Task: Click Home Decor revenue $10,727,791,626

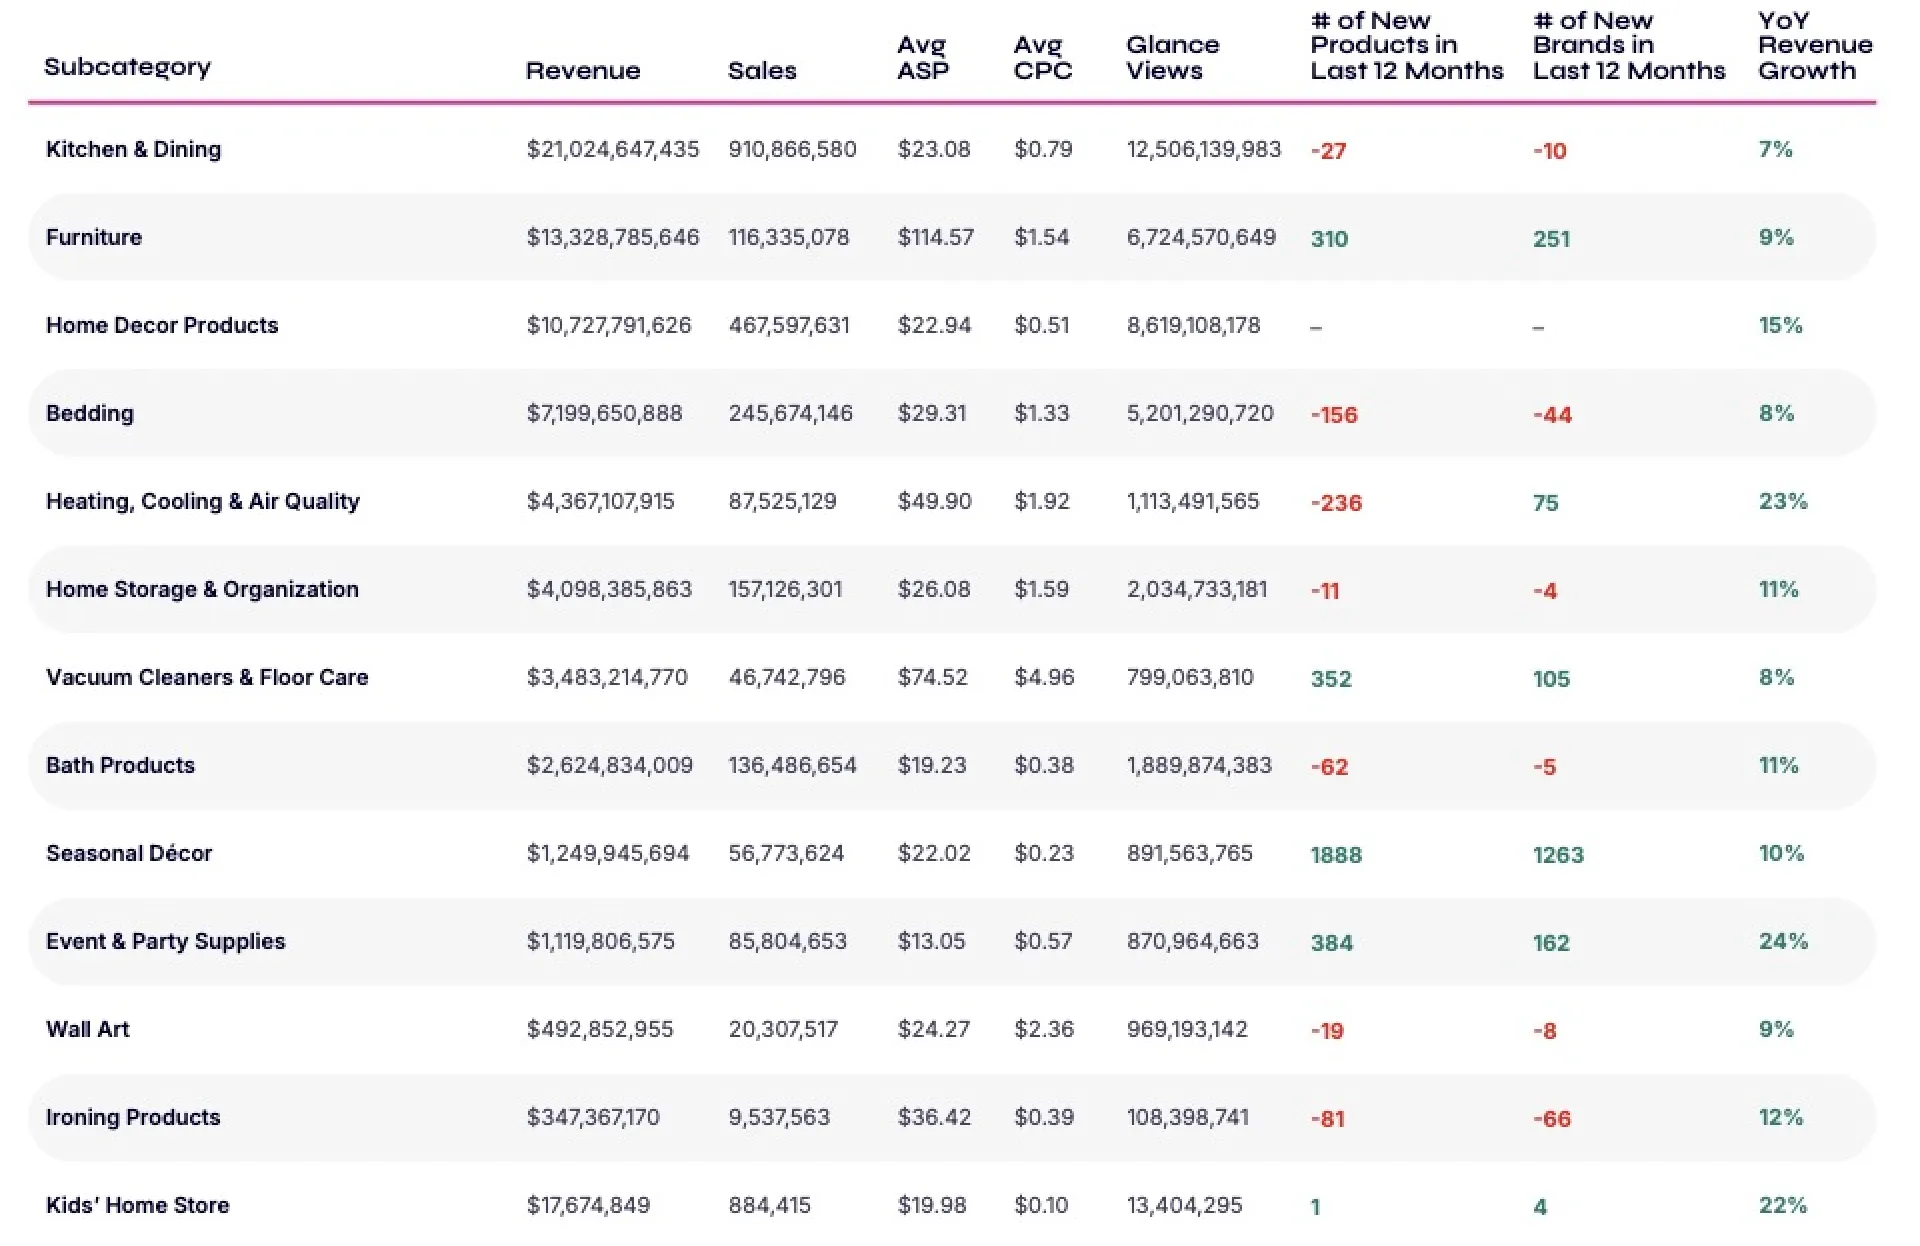Action: 609,325
